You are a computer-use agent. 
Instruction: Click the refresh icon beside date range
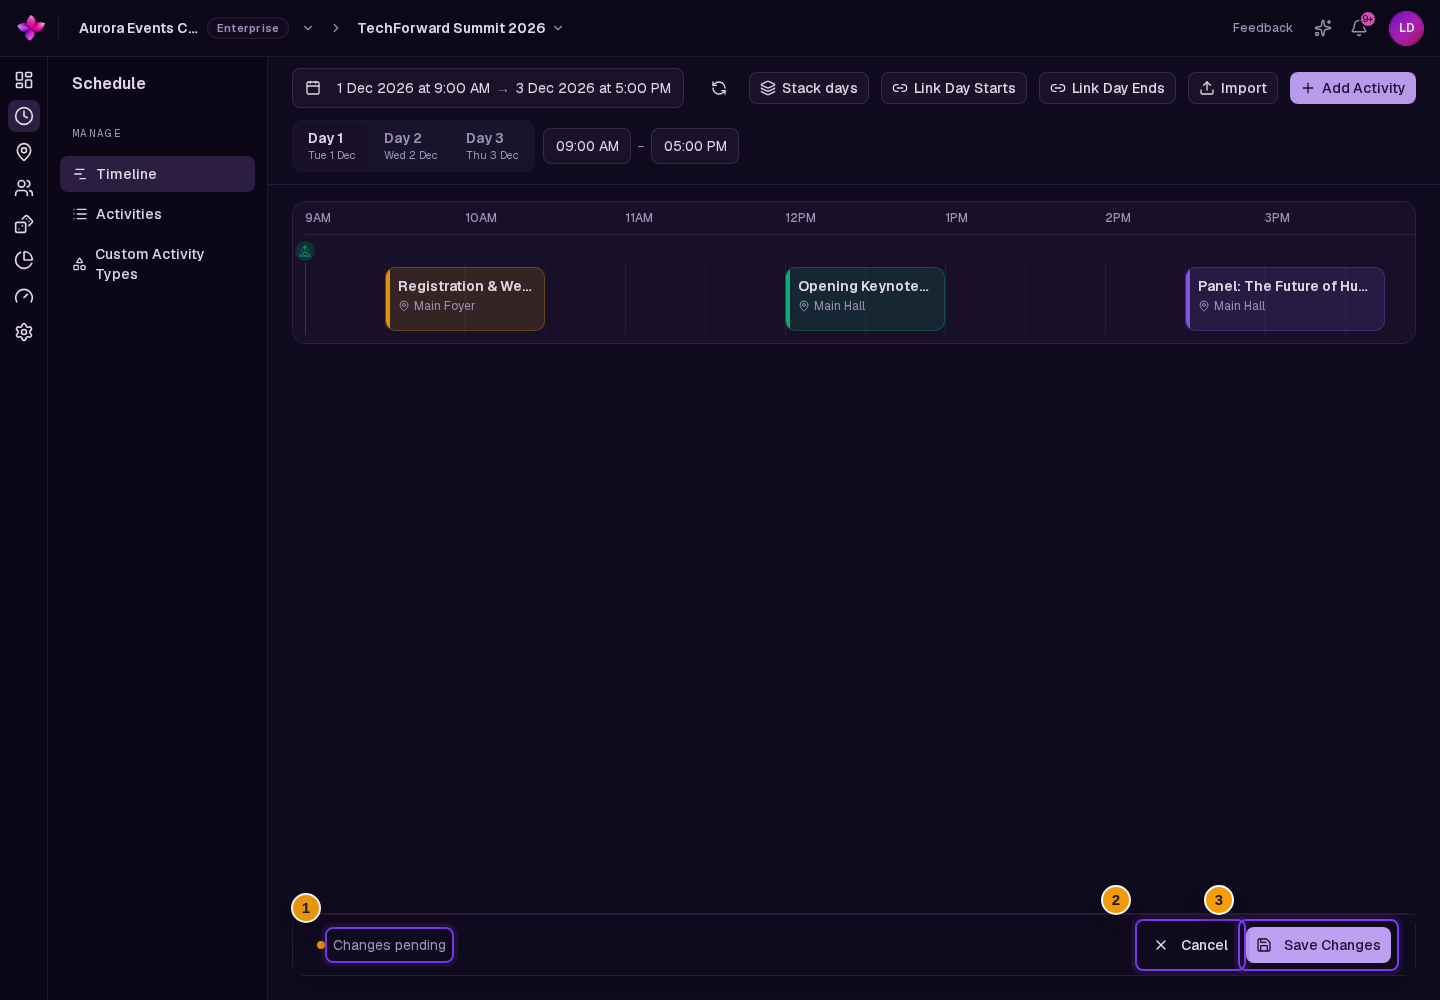point(719,88)
